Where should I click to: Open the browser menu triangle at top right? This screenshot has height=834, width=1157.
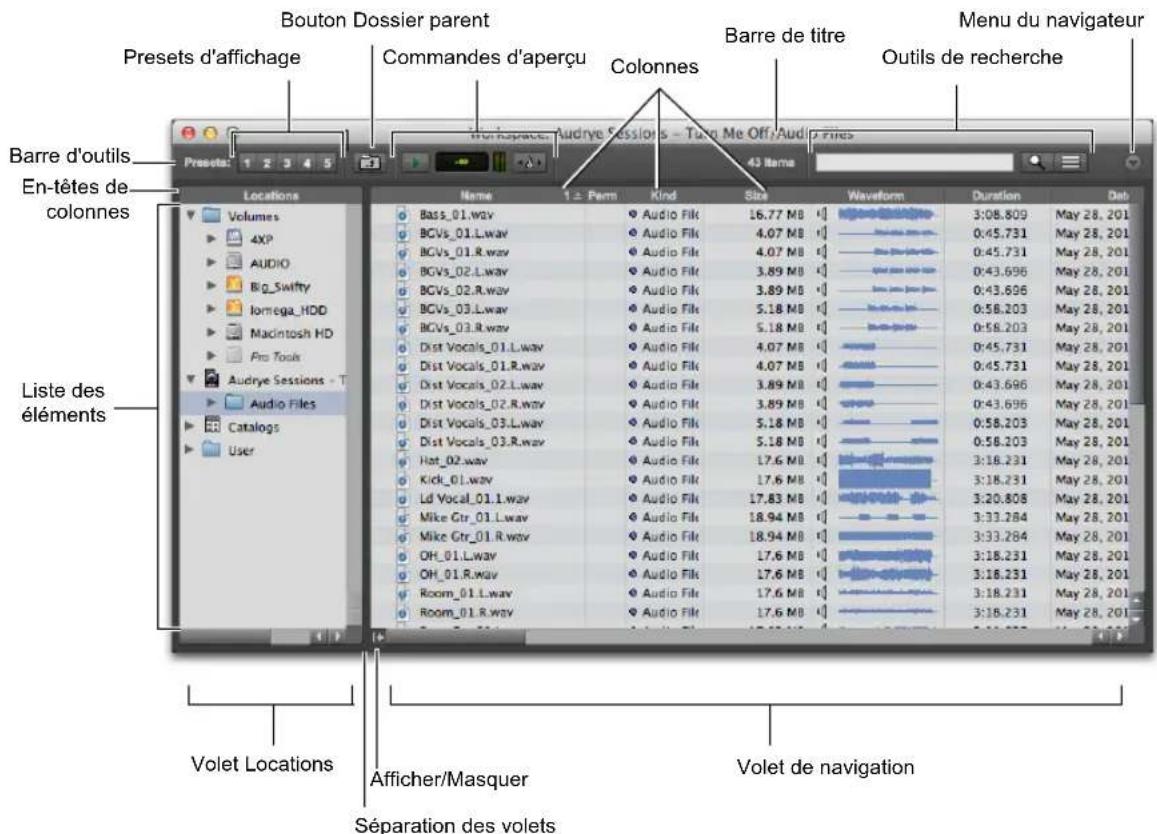(x=1133, y=162)
